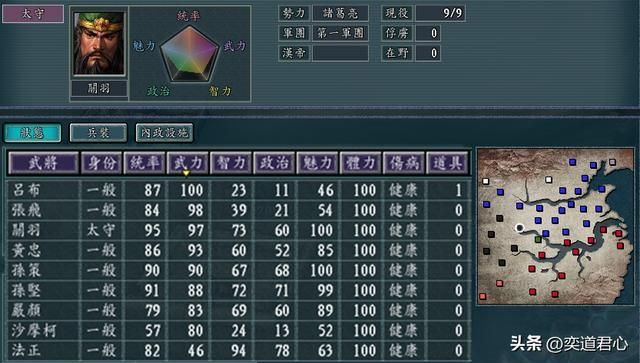640x363 pixels.
Task: Select 黃忠 in the officer list
Action: 26,250
